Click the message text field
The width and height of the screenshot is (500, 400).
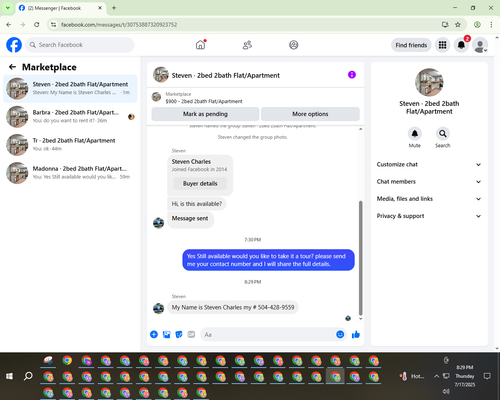[267, 334]
